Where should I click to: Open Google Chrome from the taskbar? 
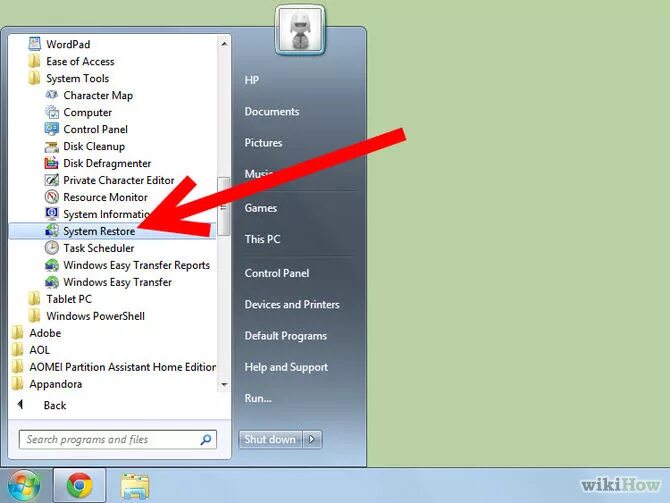[x=79, y=485]
